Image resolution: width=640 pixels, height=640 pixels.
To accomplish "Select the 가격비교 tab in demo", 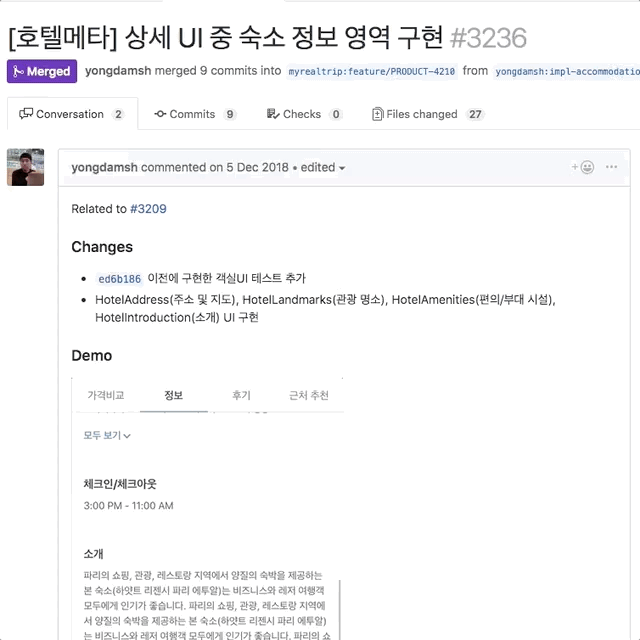I will point(106,396).
